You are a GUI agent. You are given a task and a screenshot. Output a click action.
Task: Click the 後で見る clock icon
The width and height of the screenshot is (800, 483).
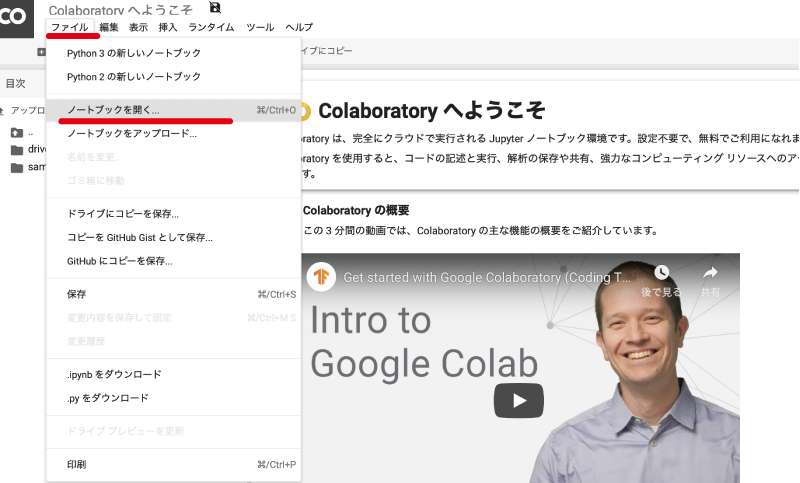tap(661, 273)
